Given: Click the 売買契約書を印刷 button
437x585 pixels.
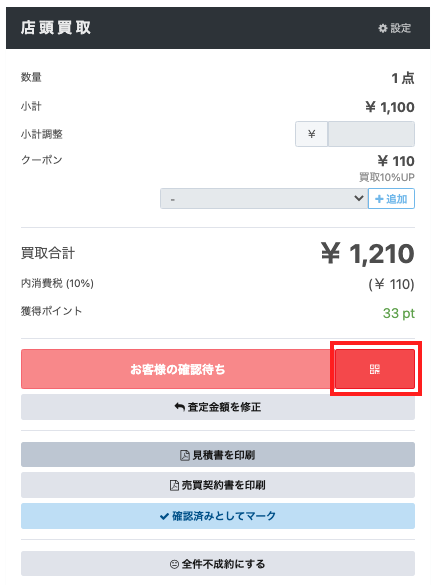Looking at the screenshot, I should click(x=218, y=485).
